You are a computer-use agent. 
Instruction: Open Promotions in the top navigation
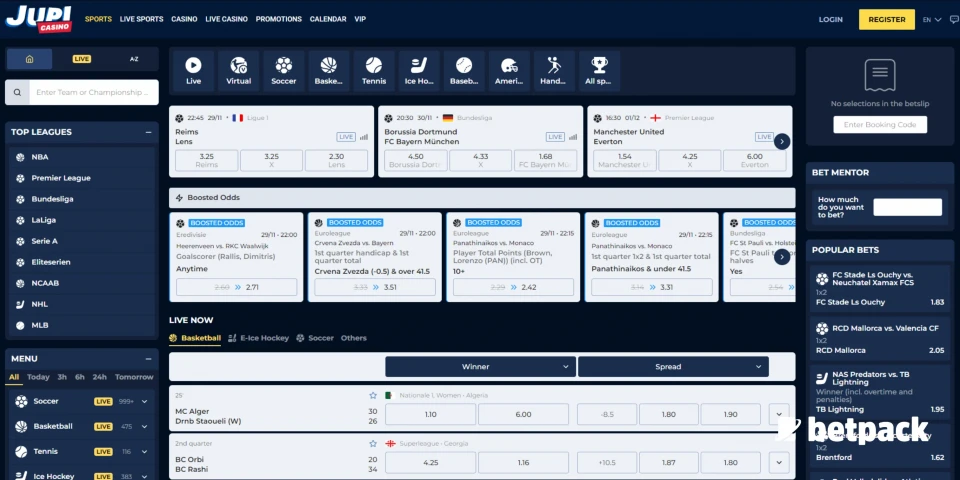click(278, 19)
